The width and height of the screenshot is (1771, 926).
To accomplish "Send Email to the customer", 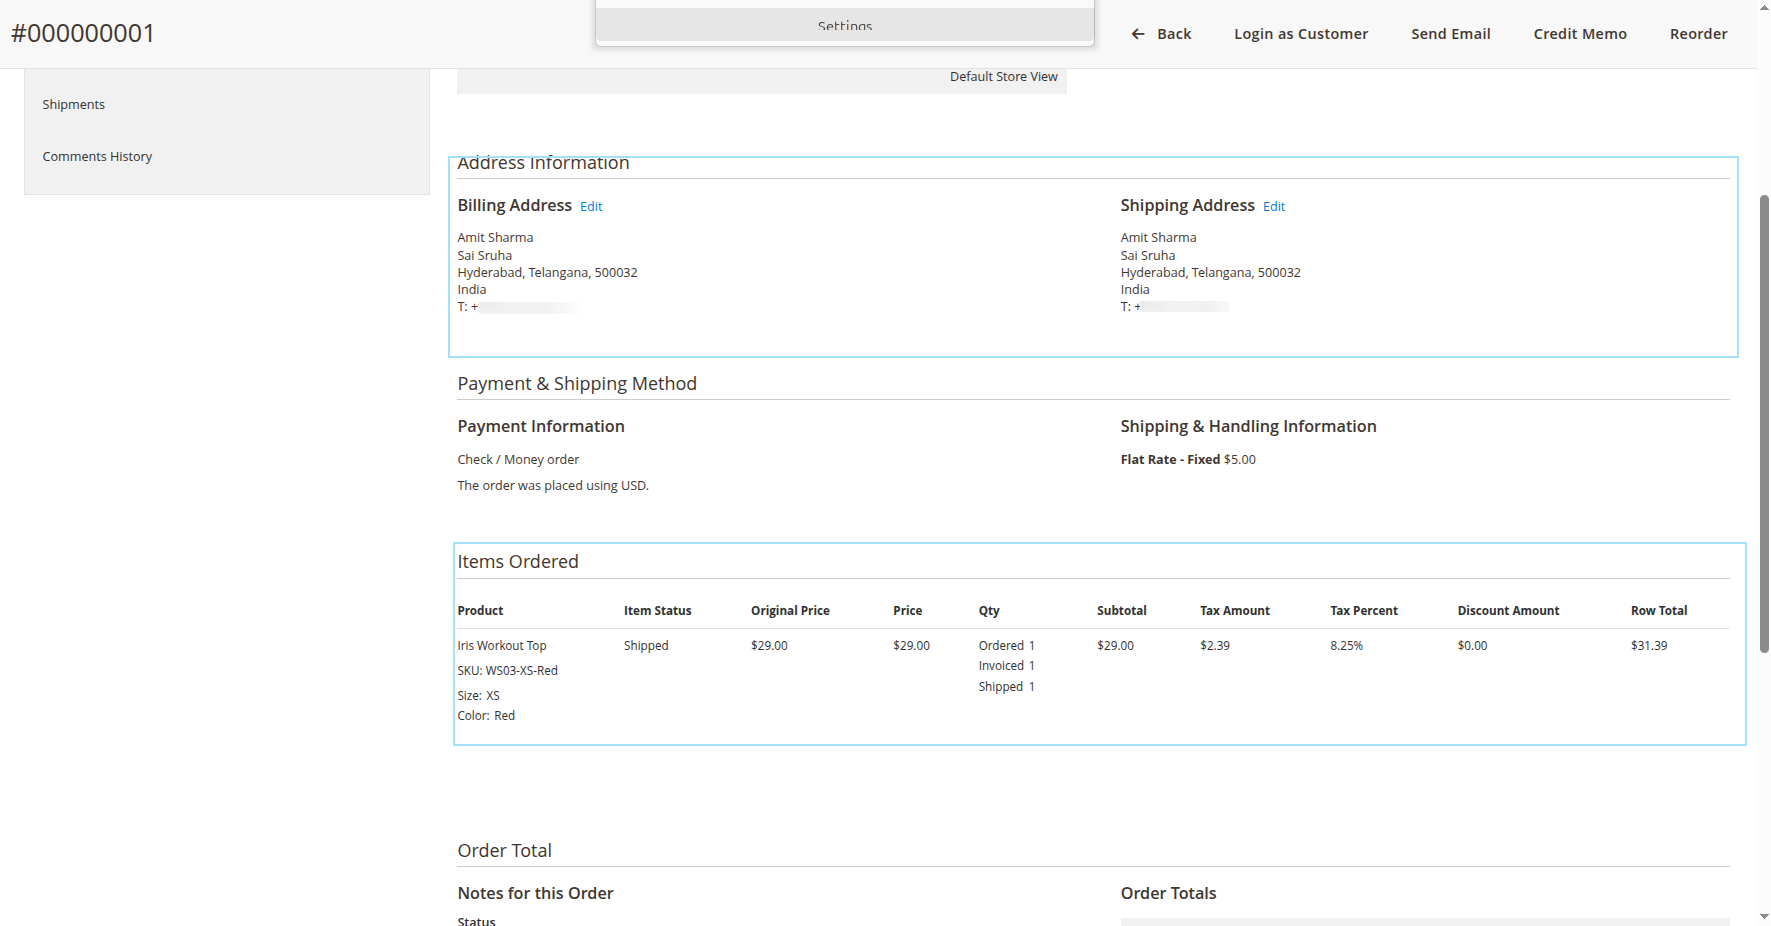I will [x=1451, y=34].
